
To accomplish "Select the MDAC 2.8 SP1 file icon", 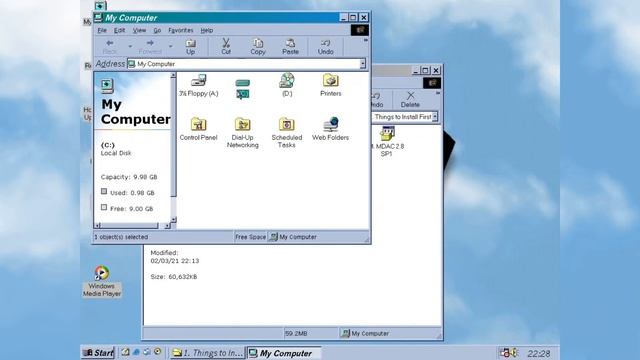I will (387, 141).
